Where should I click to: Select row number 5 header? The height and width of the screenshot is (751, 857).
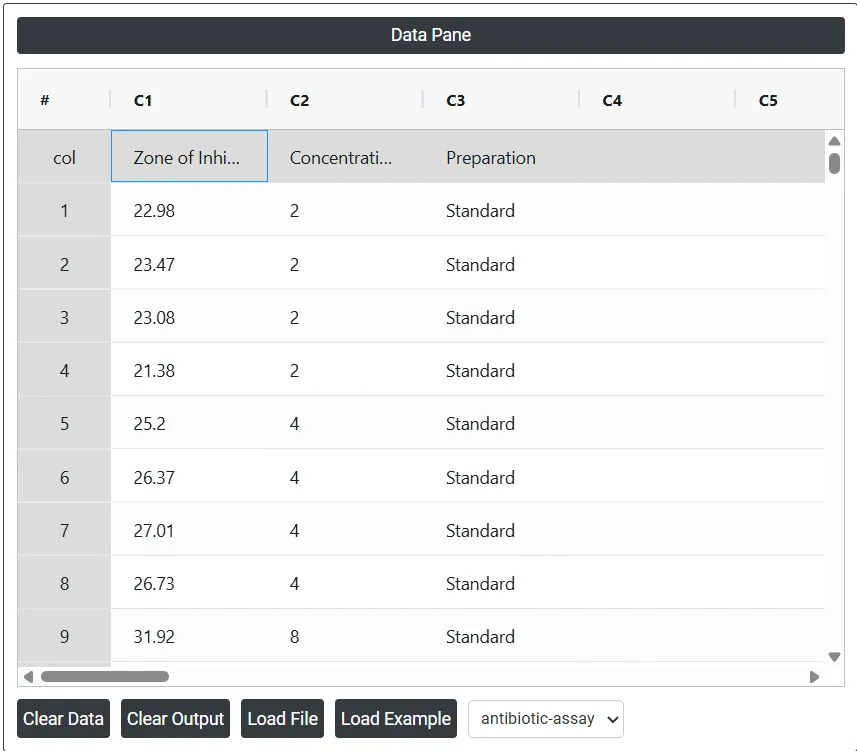64,423
